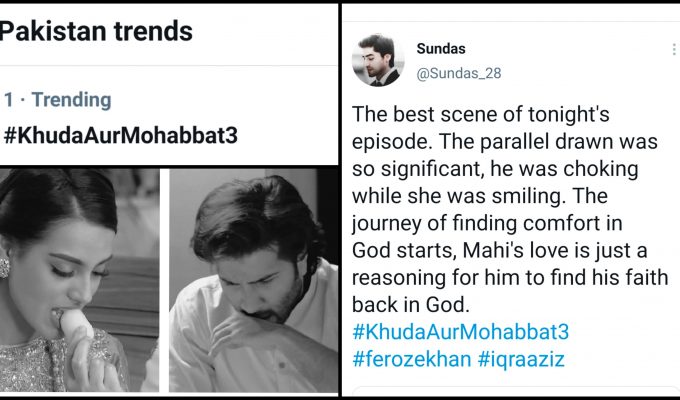680x400 pixels.
Task: Open Sundas's profile picture avatar
Action: click(378, 60)
